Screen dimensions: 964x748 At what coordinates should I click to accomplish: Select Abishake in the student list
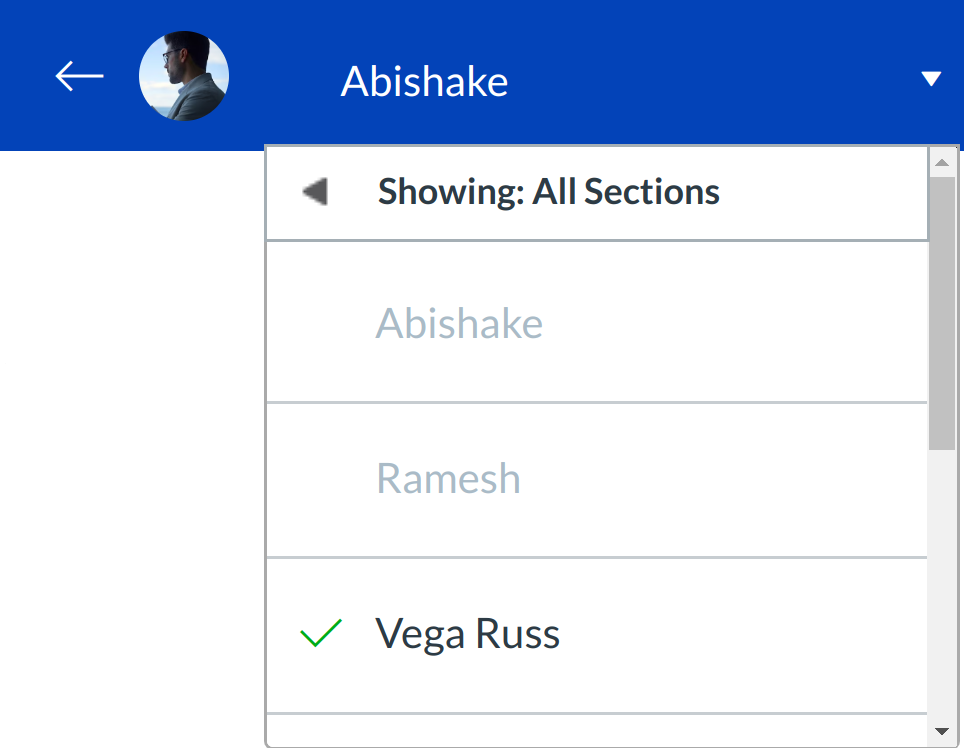click(459, 324)
